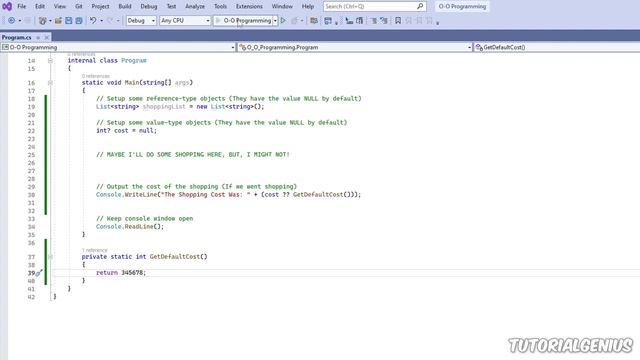Open the undo history dropdown arrow
Screen dimensions: 640x360
(101, 20)
